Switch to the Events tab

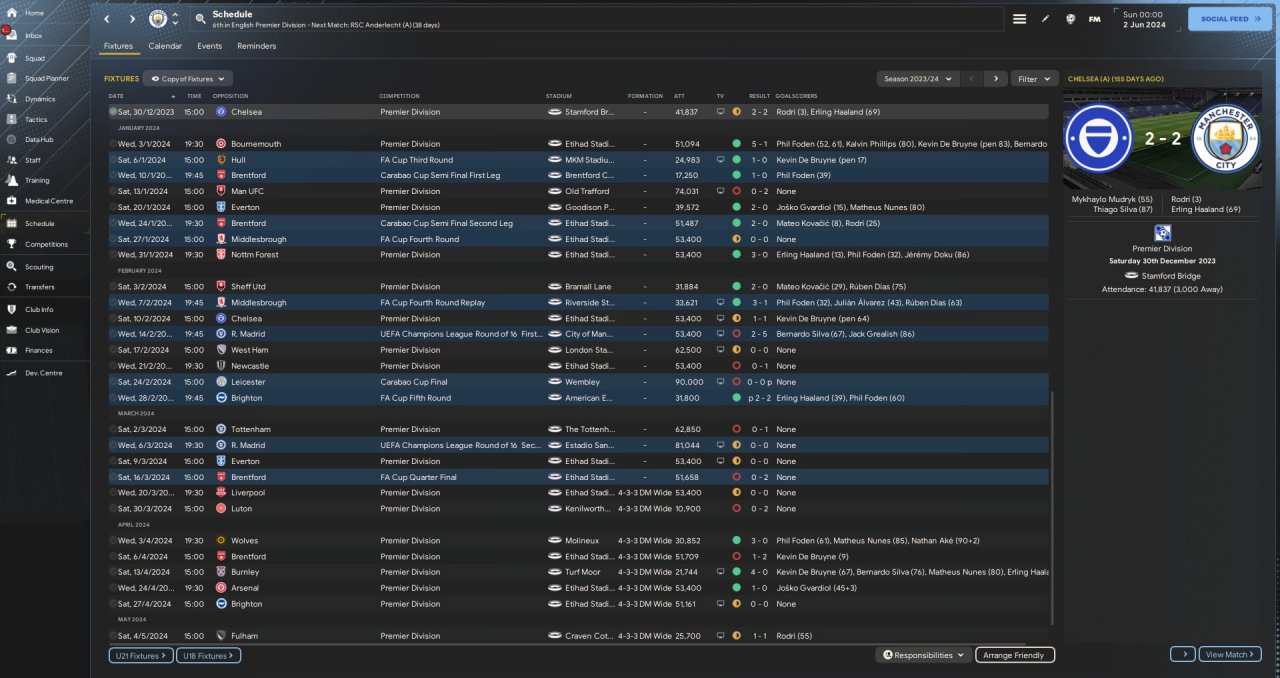point(210,46)
